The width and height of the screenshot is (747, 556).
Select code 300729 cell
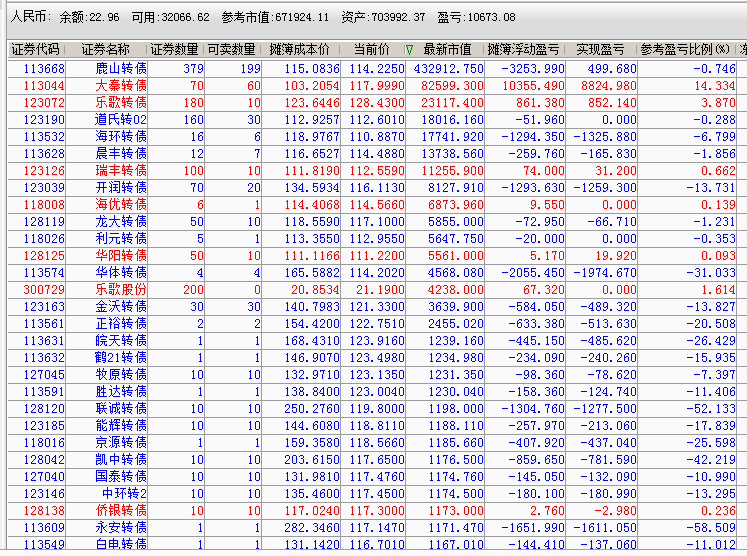coord(44,290)
